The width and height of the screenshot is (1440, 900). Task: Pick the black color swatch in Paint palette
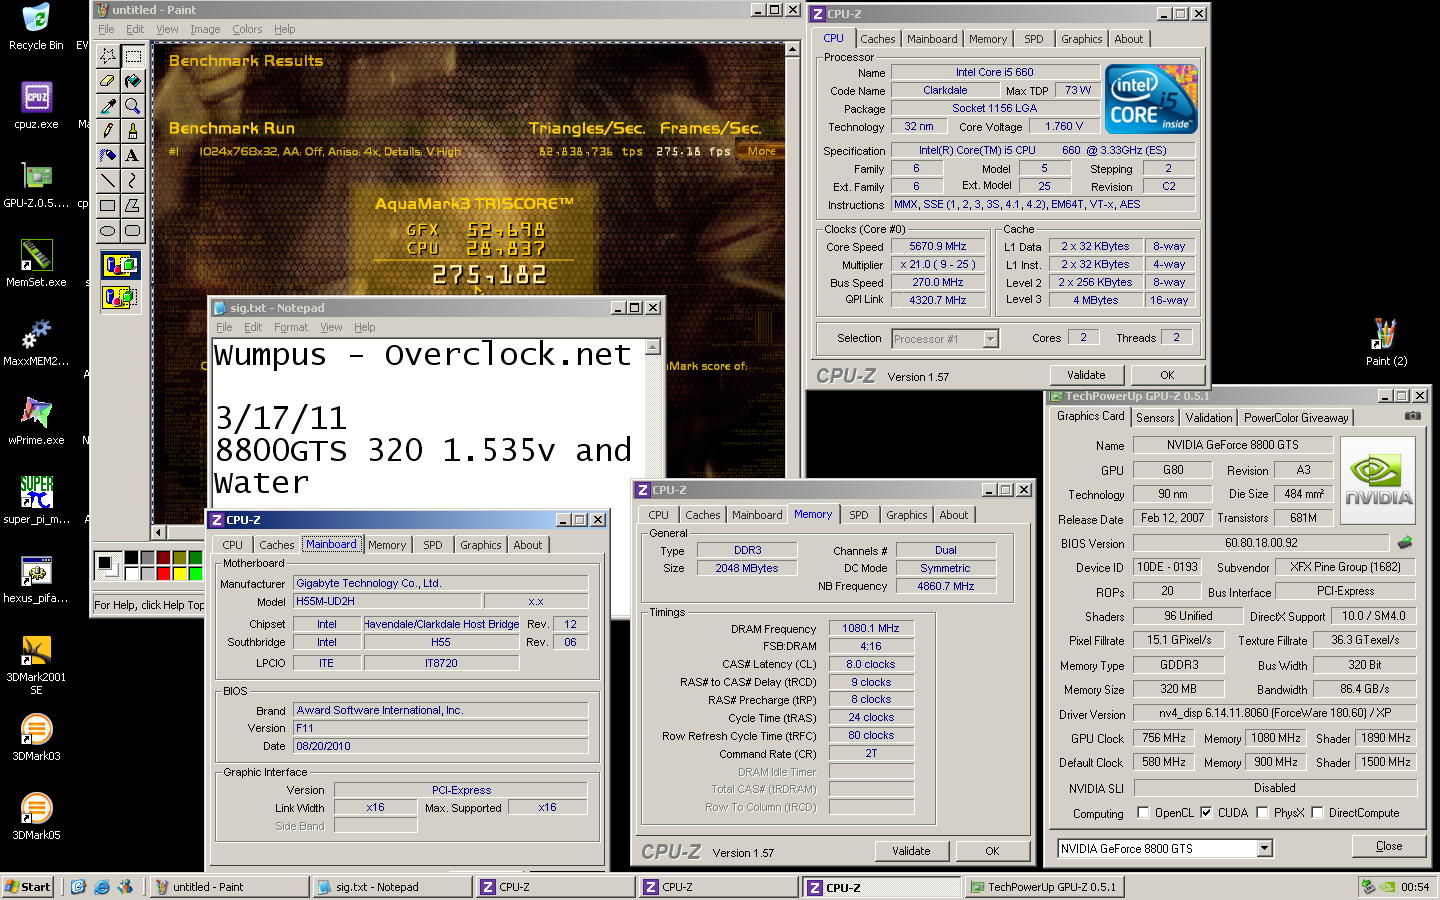pos(131,557)
